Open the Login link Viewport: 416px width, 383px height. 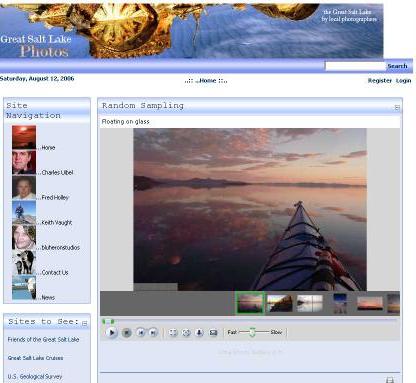[x=403, y=80]
